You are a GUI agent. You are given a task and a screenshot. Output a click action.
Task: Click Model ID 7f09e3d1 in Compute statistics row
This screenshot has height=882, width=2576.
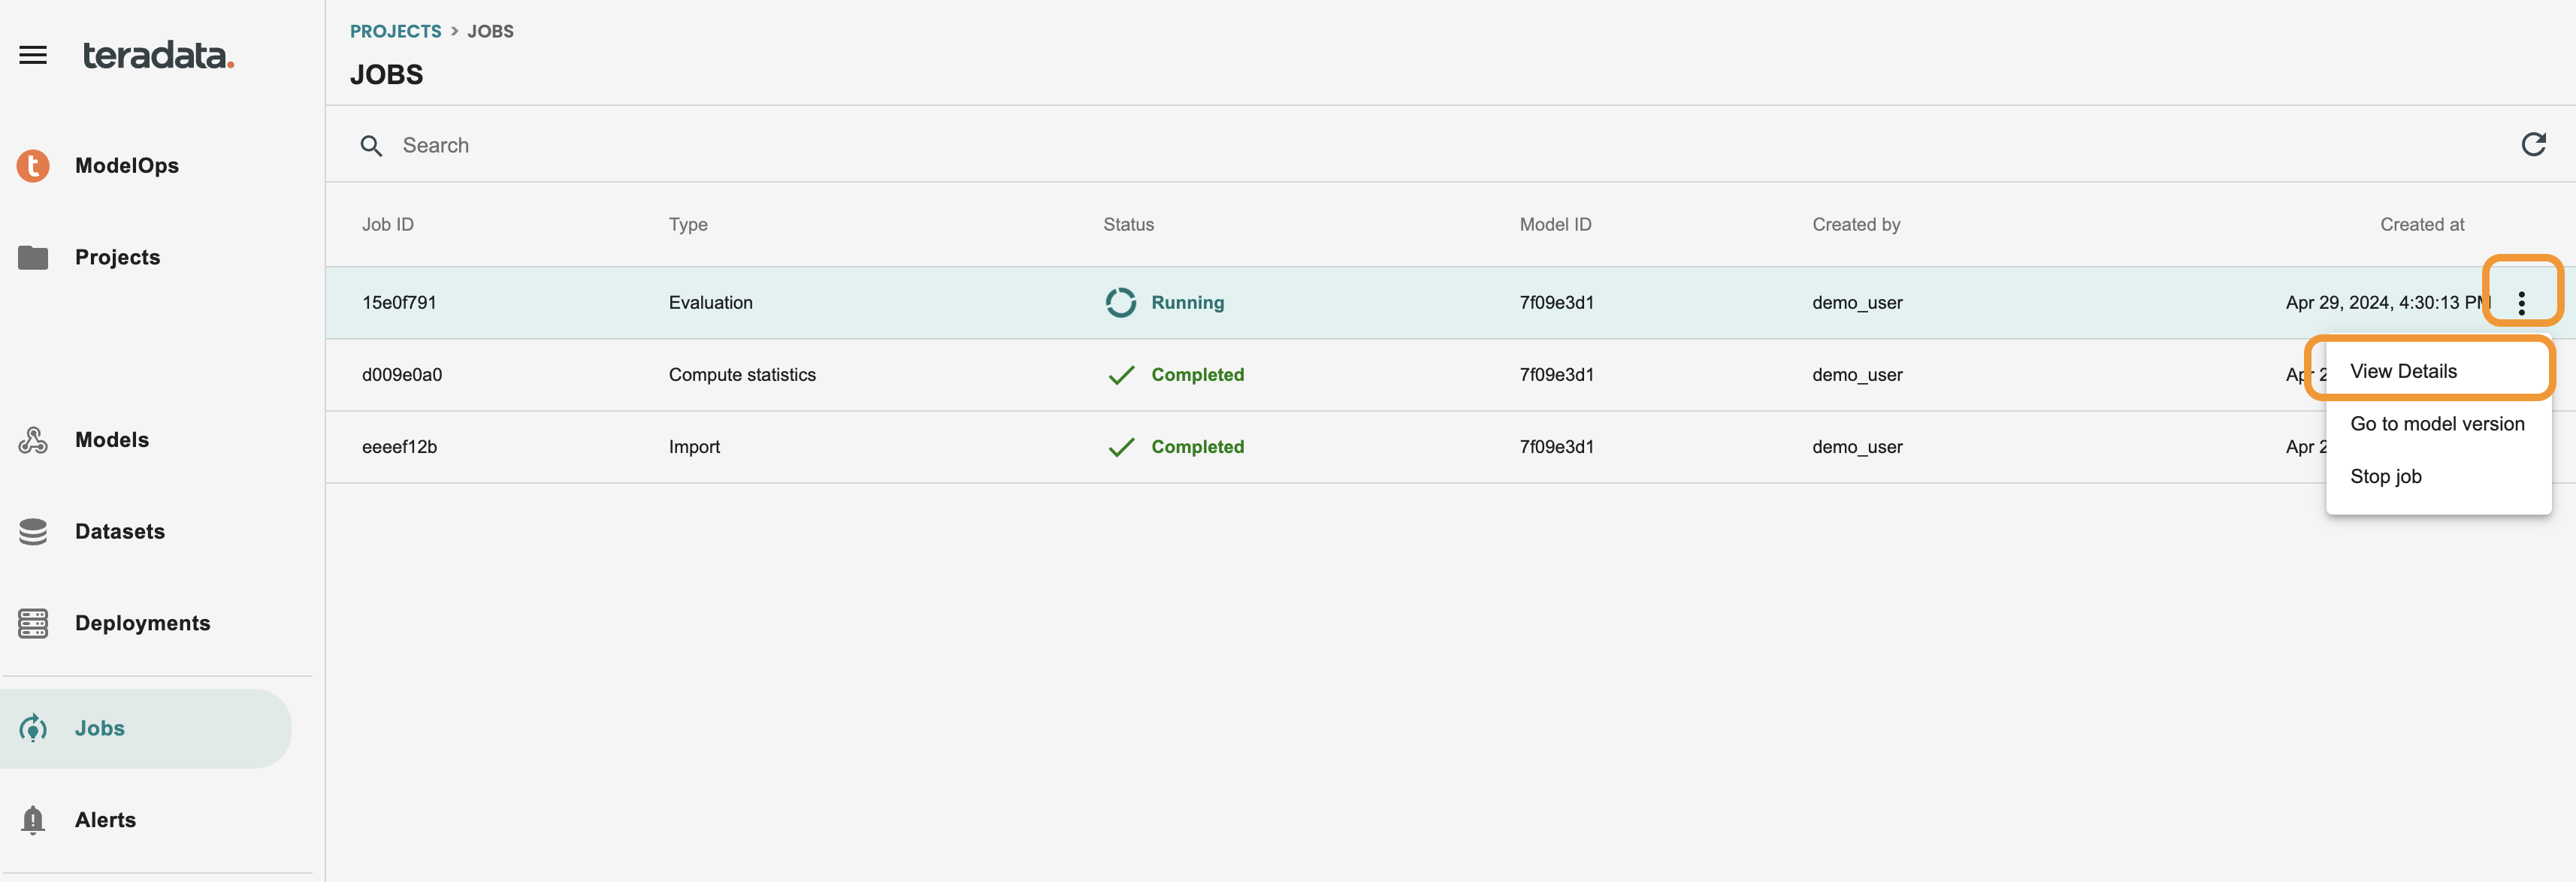click(1556, 375)
